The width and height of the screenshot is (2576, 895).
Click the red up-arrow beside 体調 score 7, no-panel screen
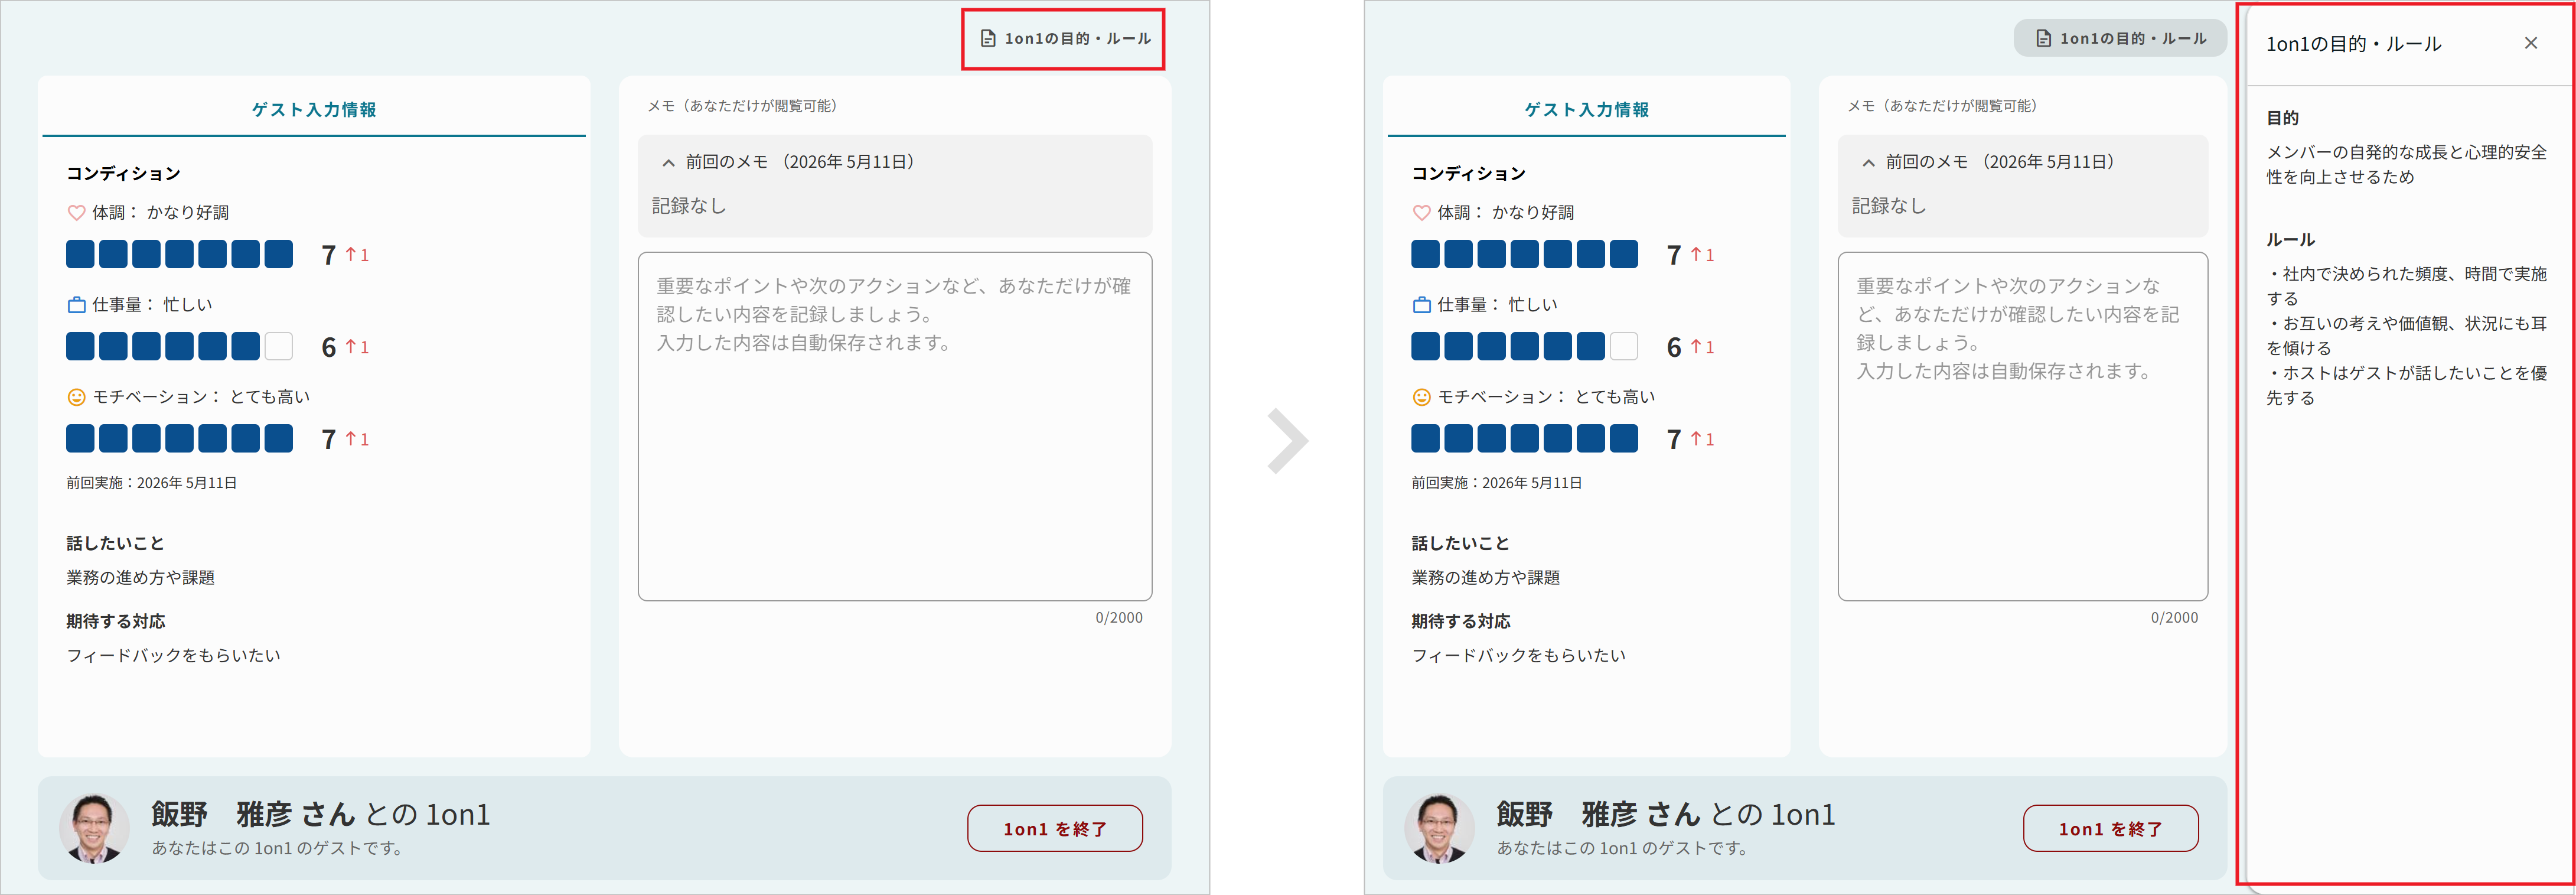pos(351,254)
